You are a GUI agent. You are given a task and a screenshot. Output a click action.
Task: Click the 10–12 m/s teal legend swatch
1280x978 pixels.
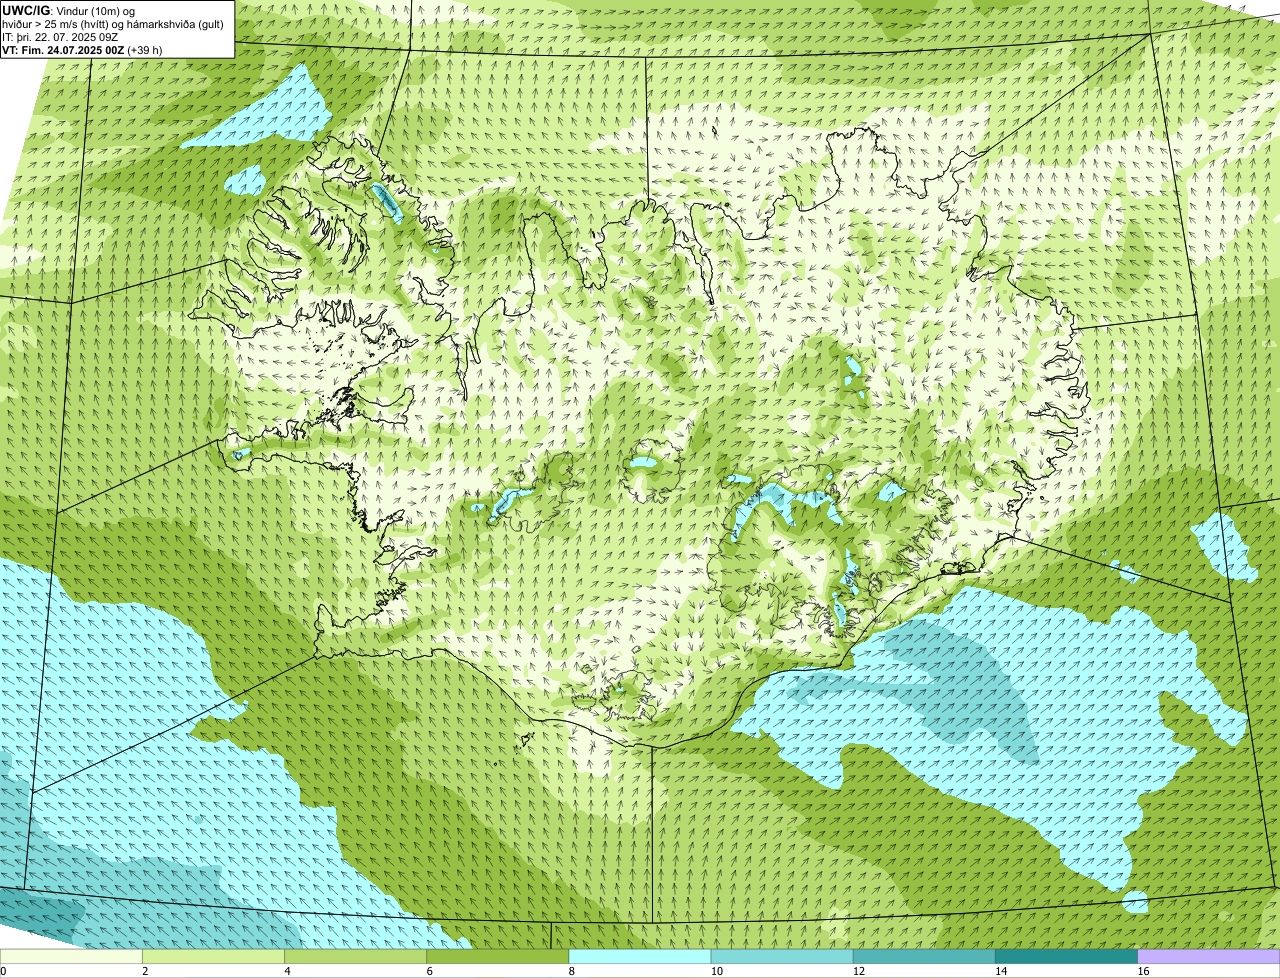(x=782, y=956)
